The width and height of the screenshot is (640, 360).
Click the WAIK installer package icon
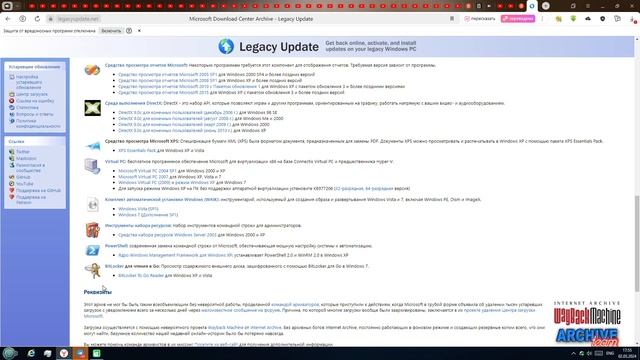(x=93, y=204)
